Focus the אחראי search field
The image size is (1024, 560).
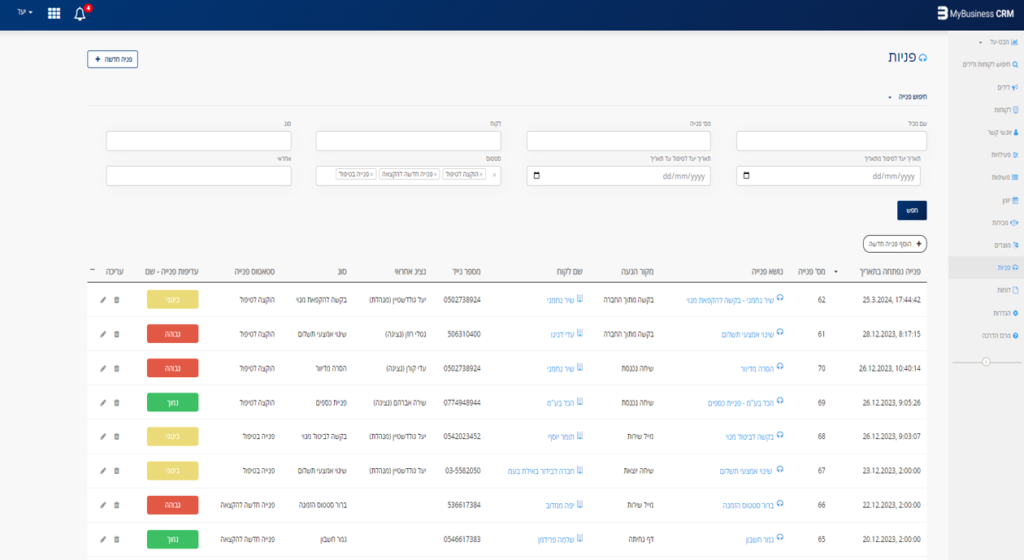[x=199, y=176]
